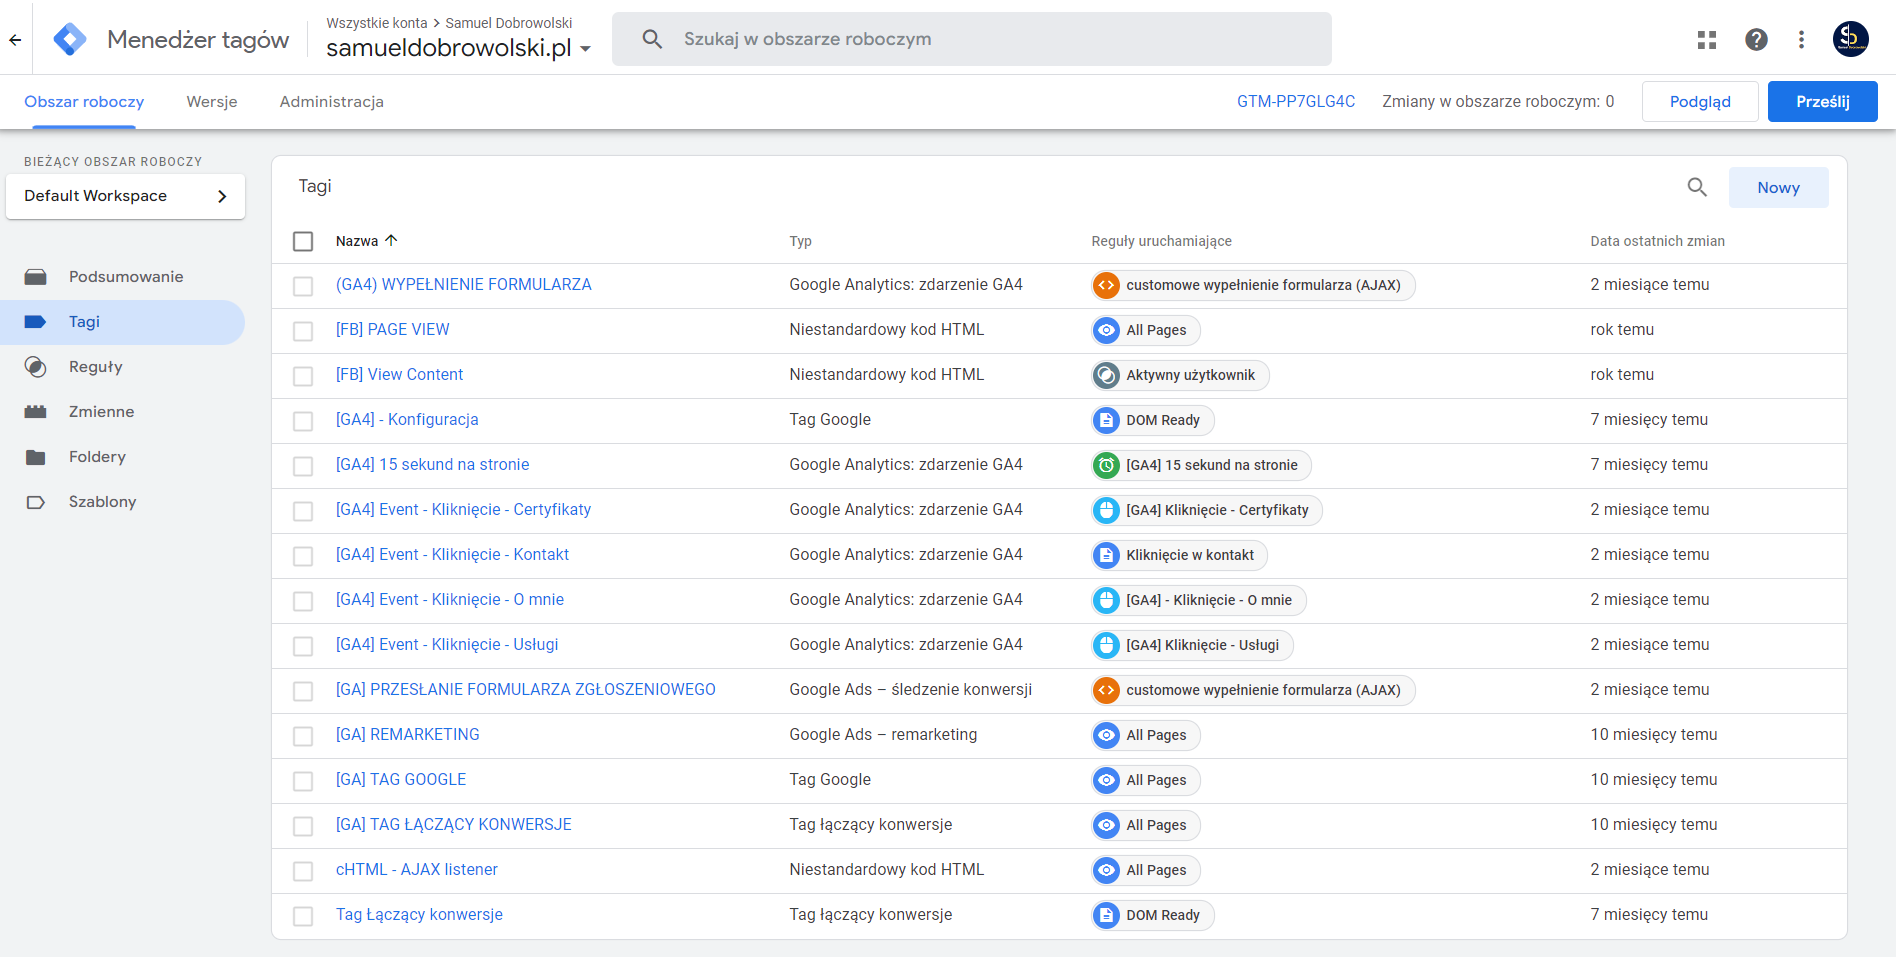Click the Zmiany w obszarze roboczym: 0 text
This screenshot has height=957, width=1896.
pos(1498,102)
